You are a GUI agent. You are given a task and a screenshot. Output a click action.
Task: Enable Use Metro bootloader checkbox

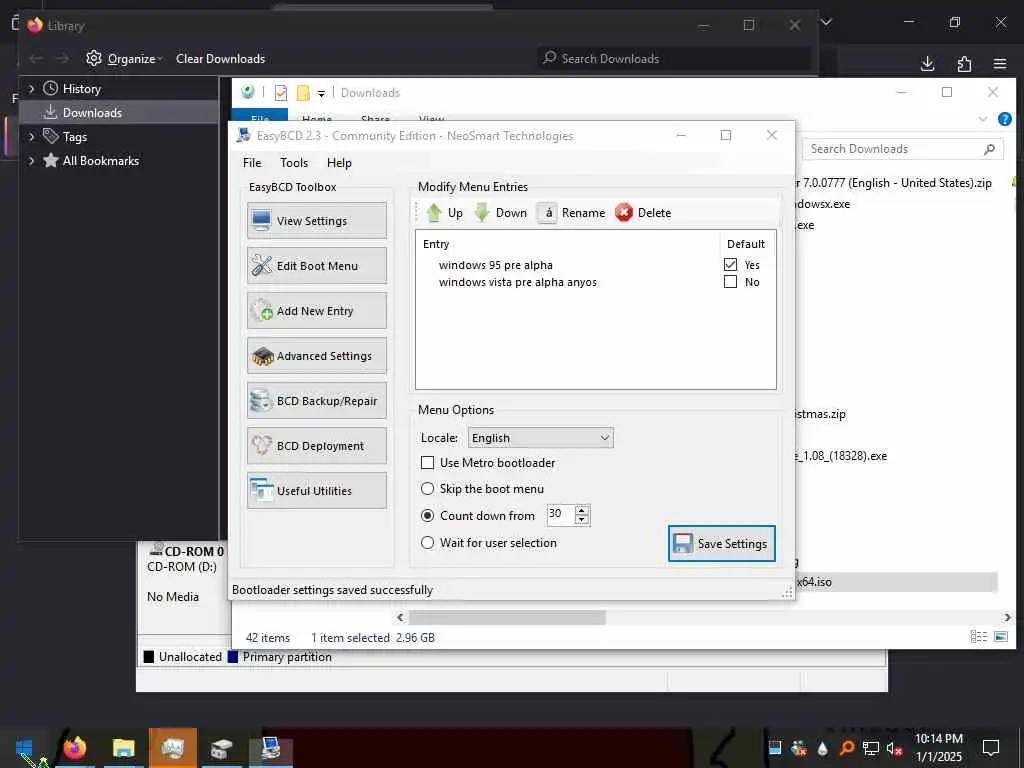427,462
